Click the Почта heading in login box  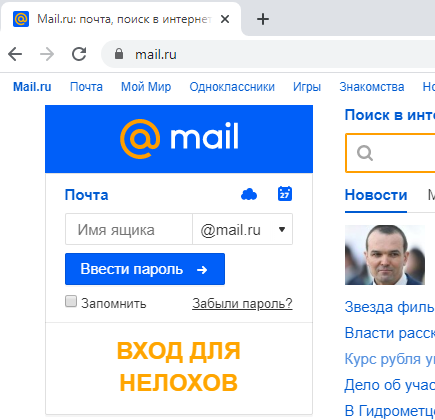pos(87,195)
